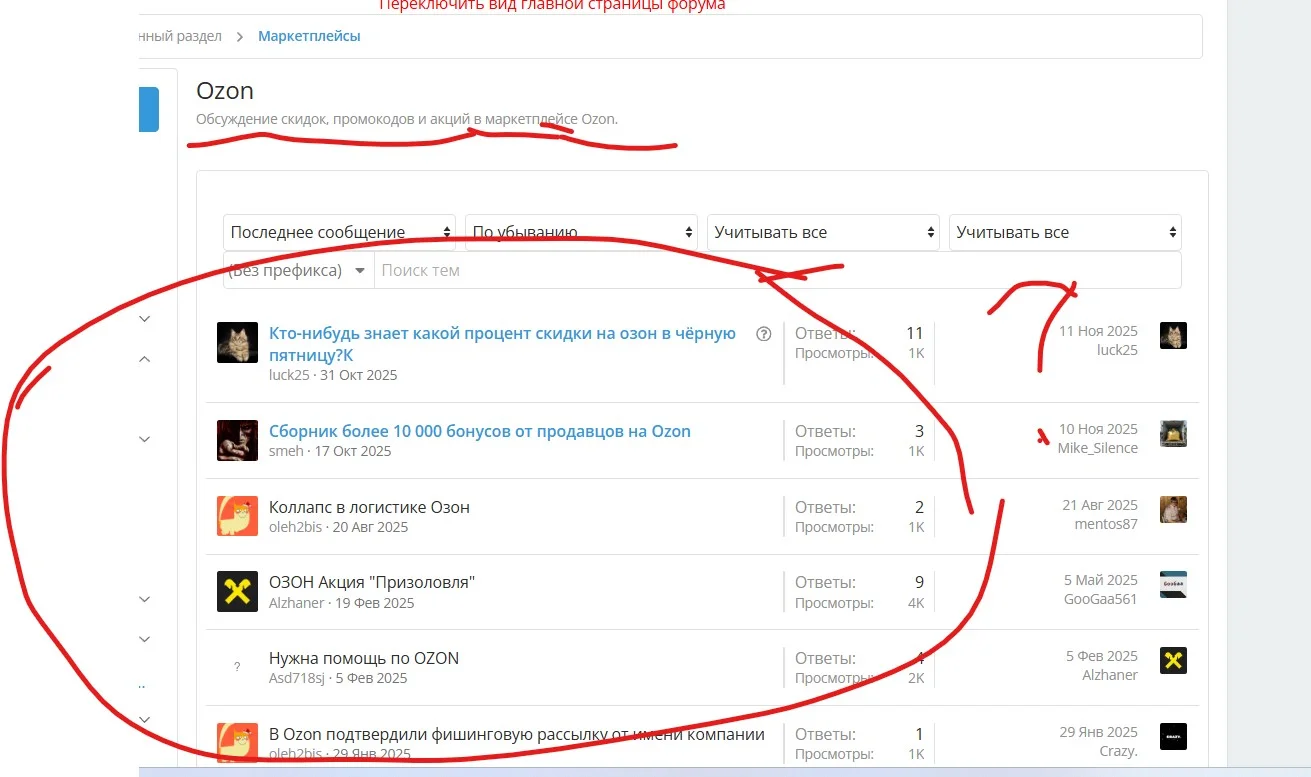
Task: Click mentos87's small avatar in the last post column
Action: click(x=1173, y=509)
